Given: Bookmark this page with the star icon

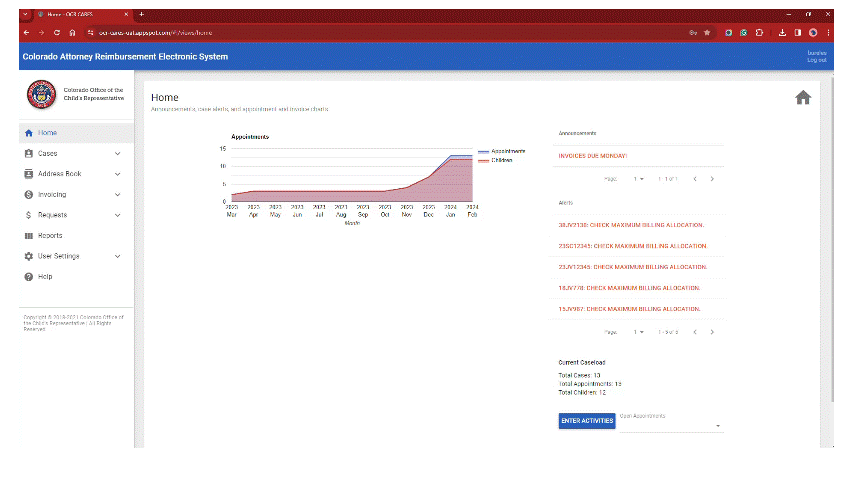Looking at the screenshot, I should coord(707,33).
